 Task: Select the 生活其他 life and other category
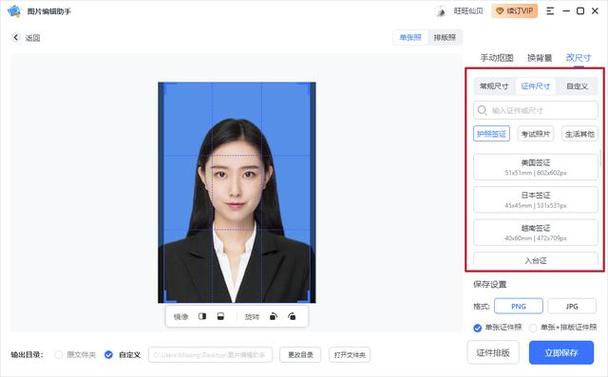coord(579,134)
